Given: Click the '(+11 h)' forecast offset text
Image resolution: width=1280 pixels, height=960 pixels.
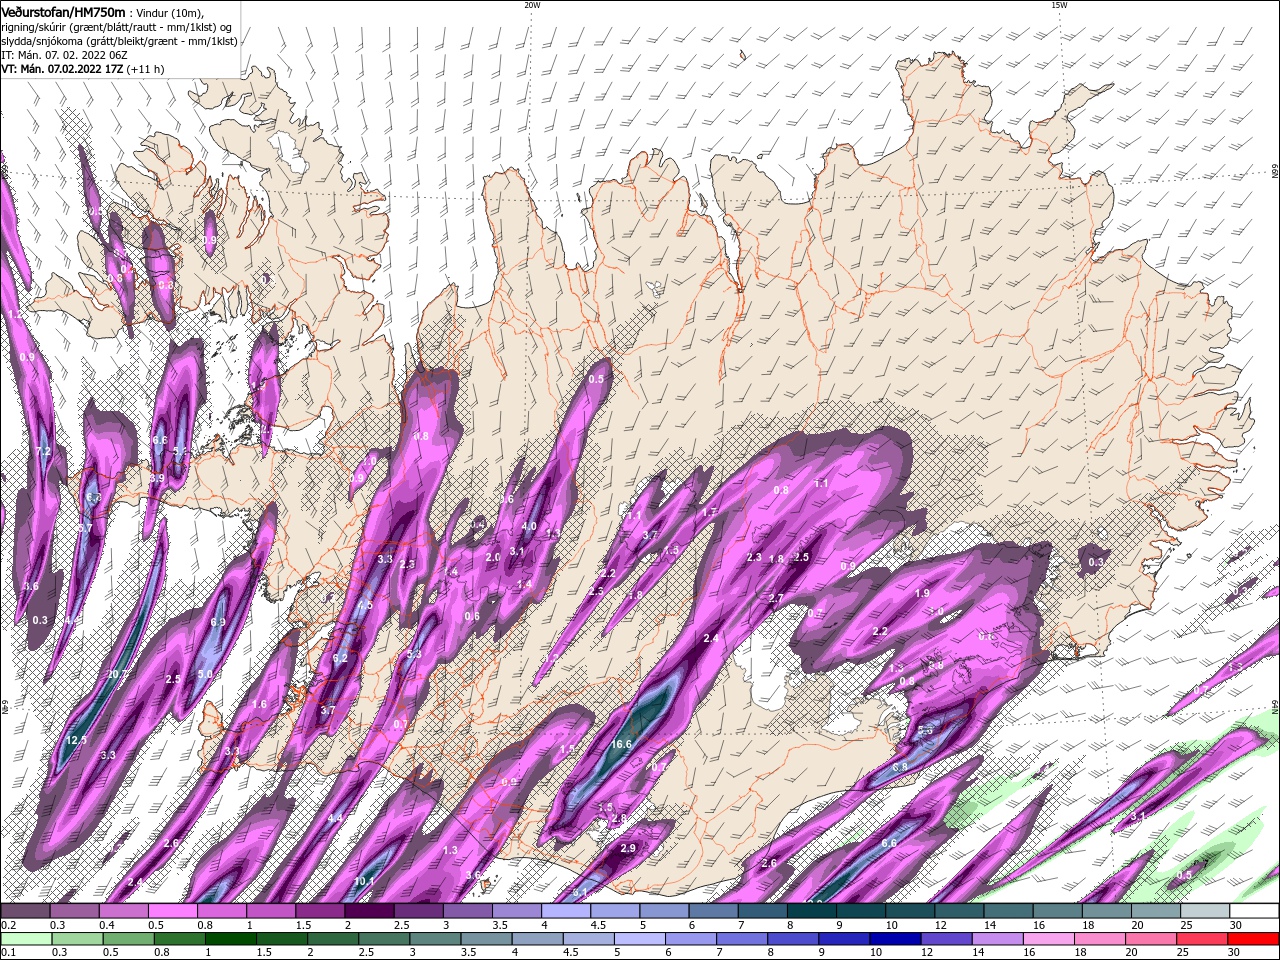Looking at the screenshot, I should (146, 69).
